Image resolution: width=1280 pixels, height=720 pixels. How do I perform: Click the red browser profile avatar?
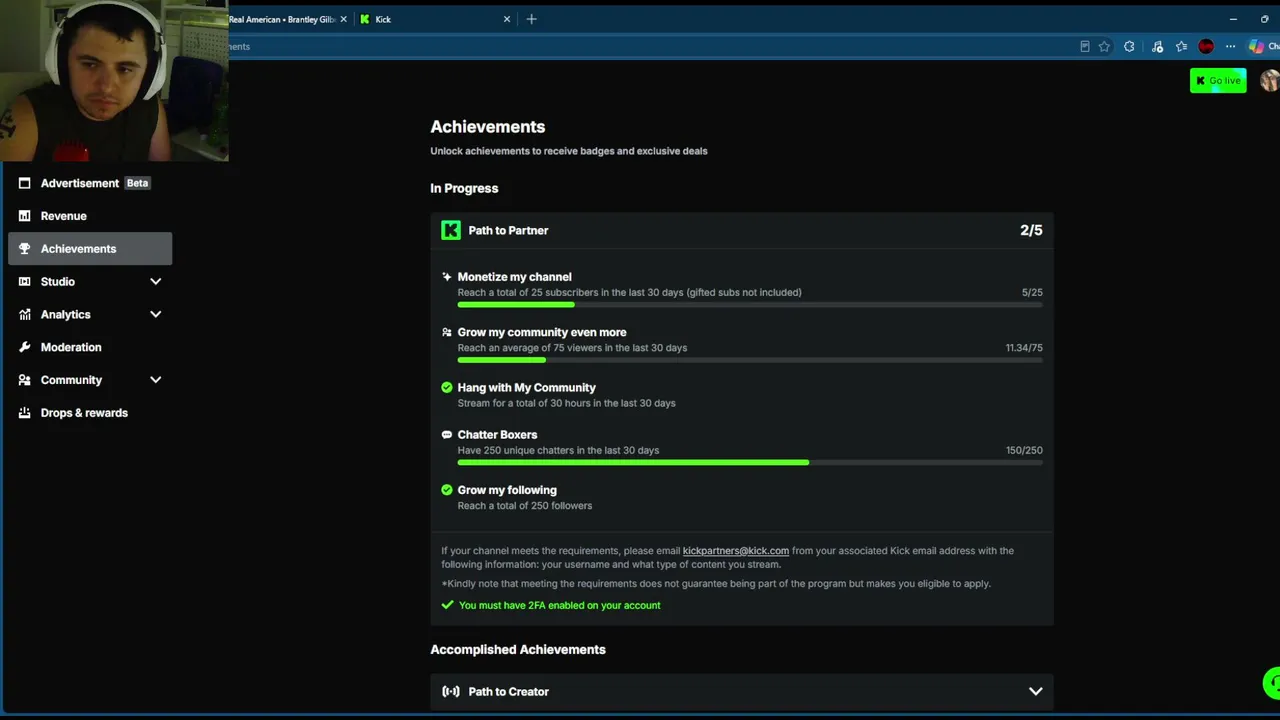(x=1206, y=46)
